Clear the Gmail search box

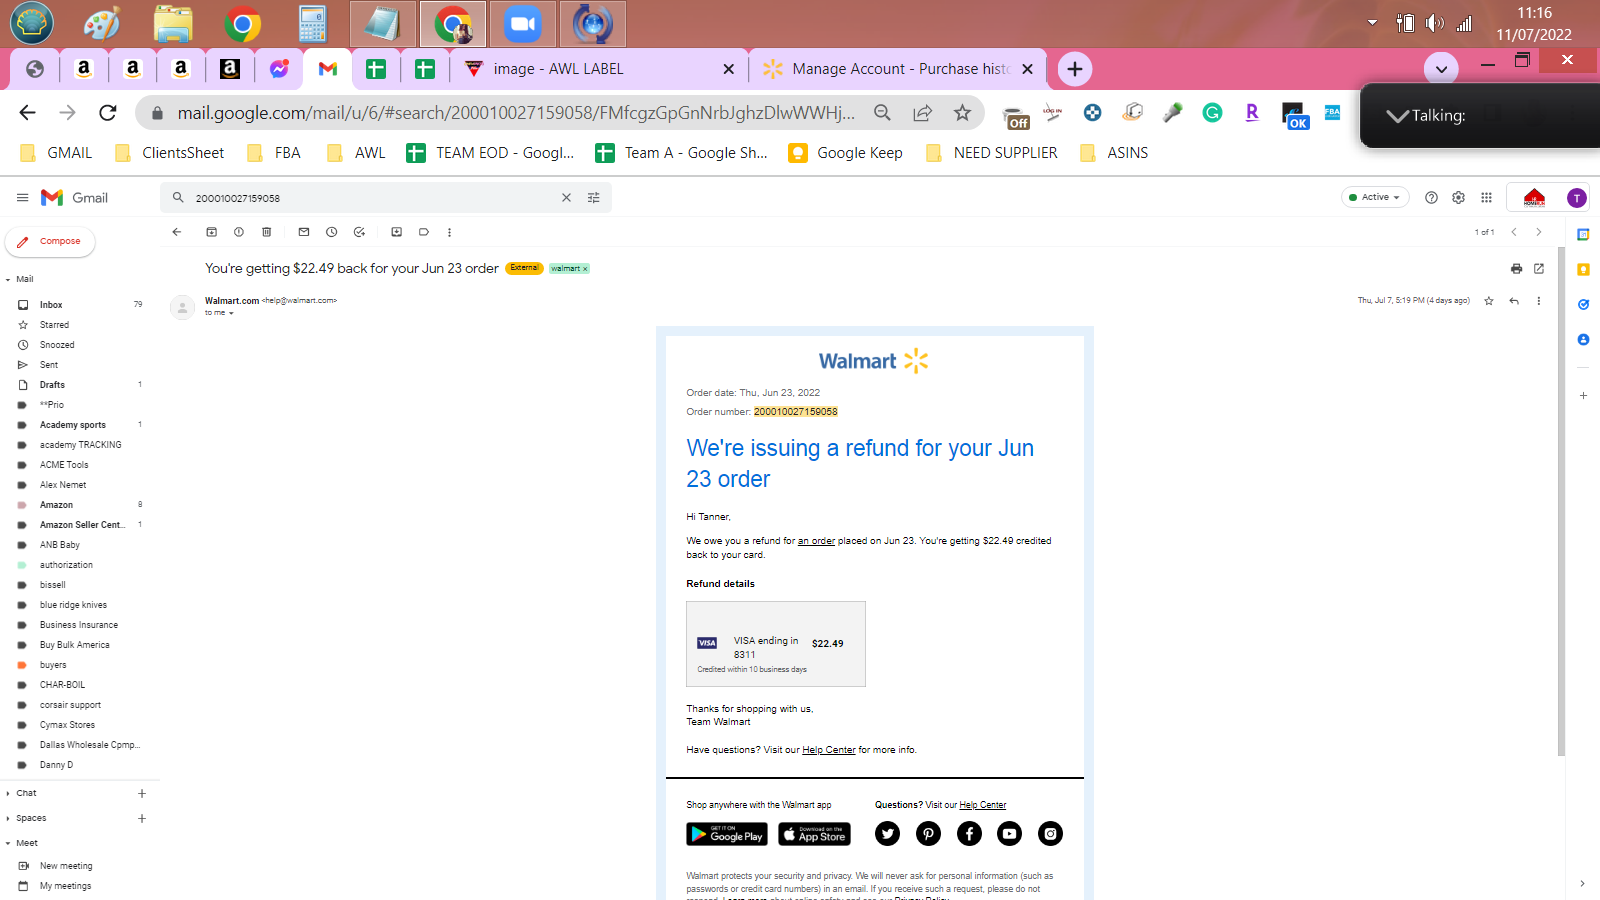(566, 198)
